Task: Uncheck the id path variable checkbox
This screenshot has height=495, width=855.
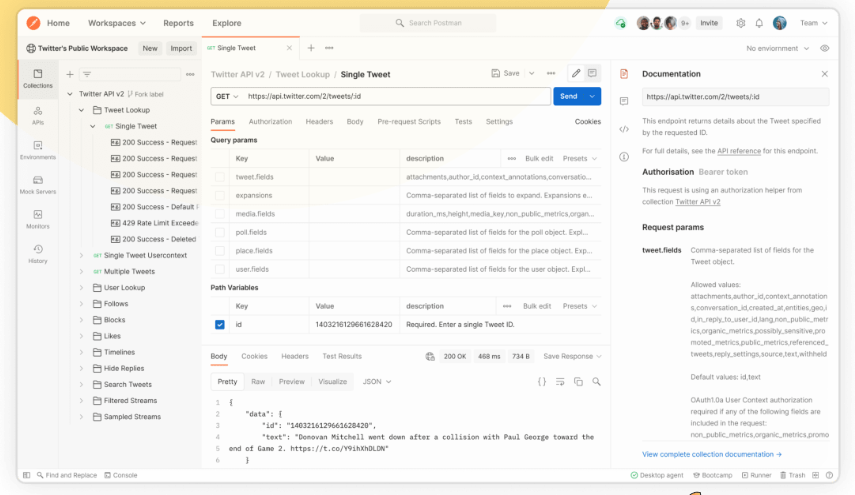Action: point(220,324)
